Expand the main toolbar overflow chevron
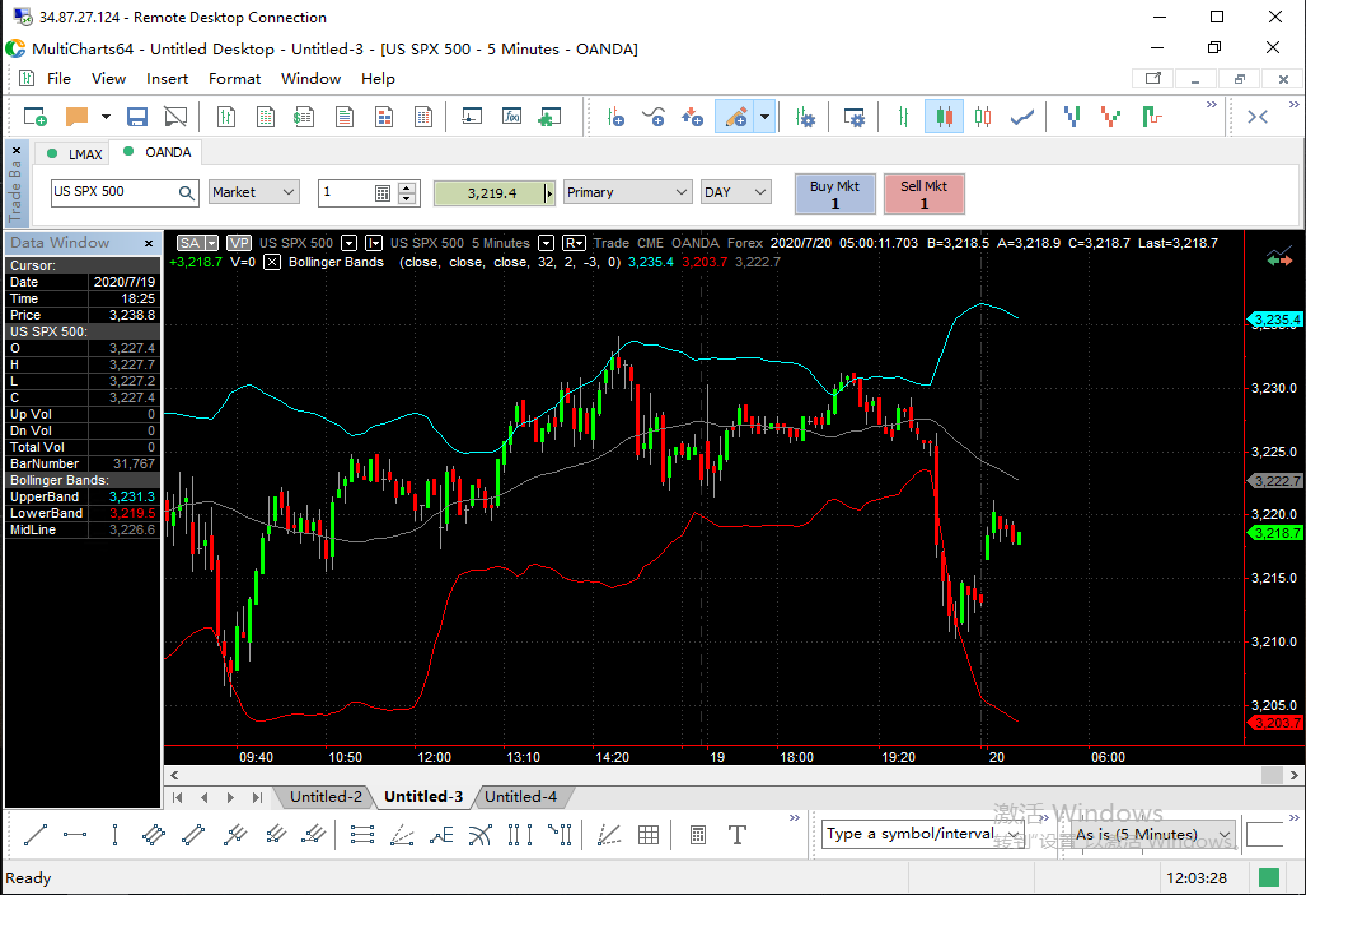The image size is (1357, 931). point(1212,104)
